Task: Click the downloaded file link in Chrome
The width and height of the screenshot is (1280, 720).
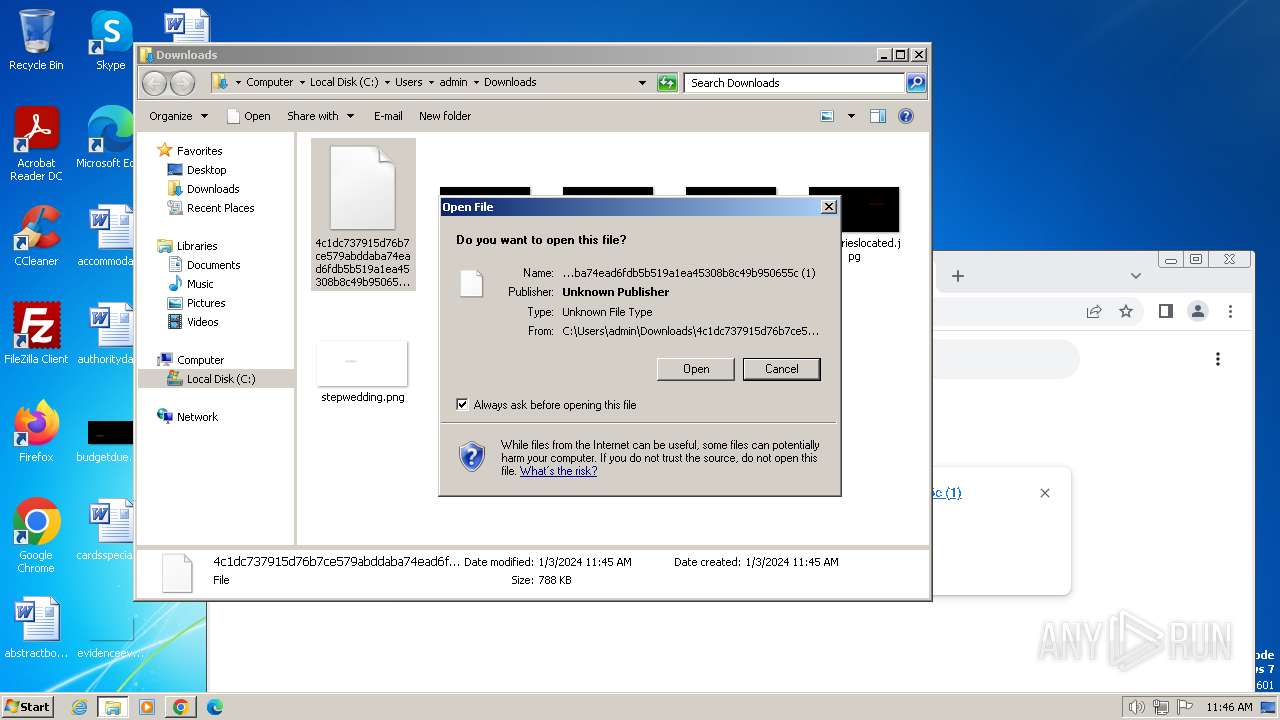Action: point(946,493)
